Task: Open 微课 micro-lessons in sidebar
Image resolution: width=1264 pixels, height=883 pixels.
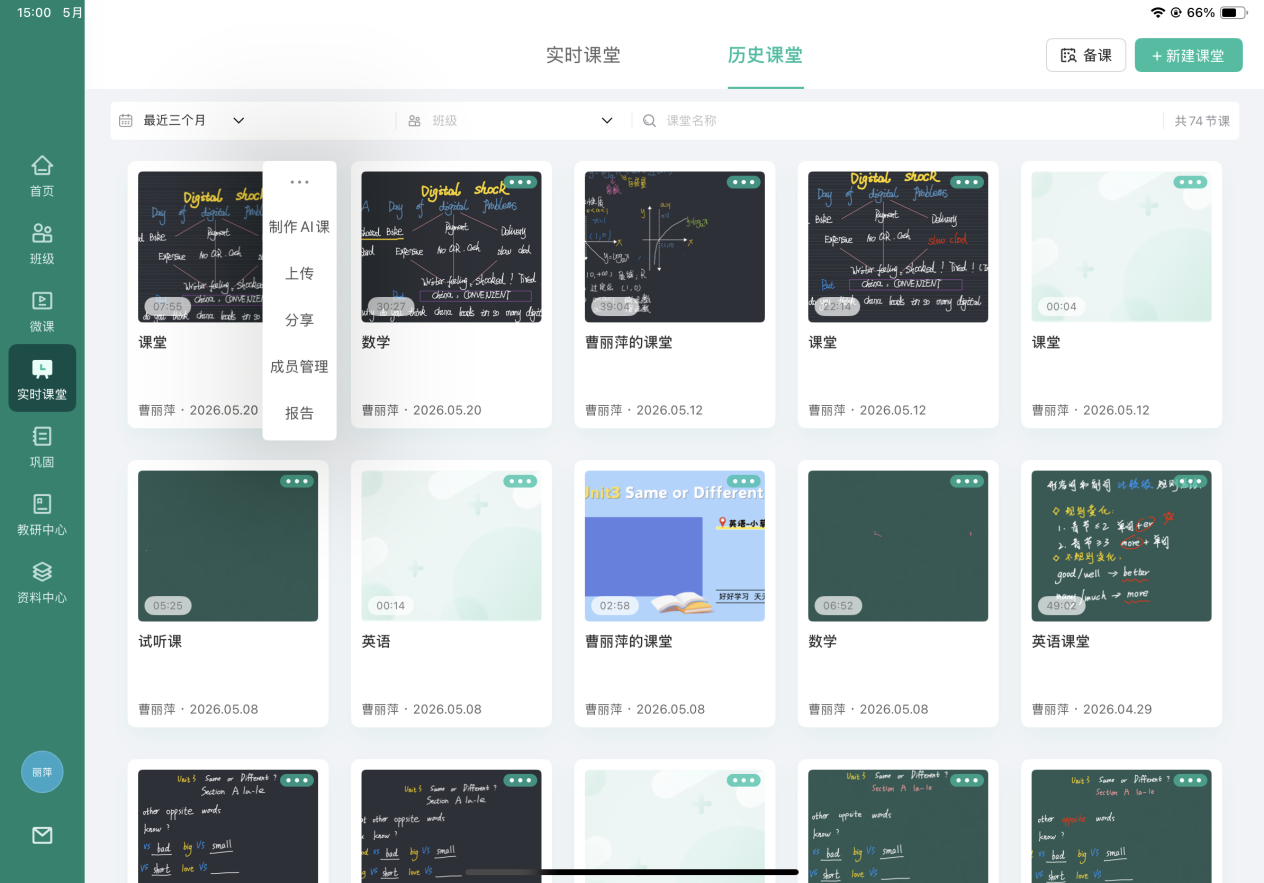Action: click(42, 311)
